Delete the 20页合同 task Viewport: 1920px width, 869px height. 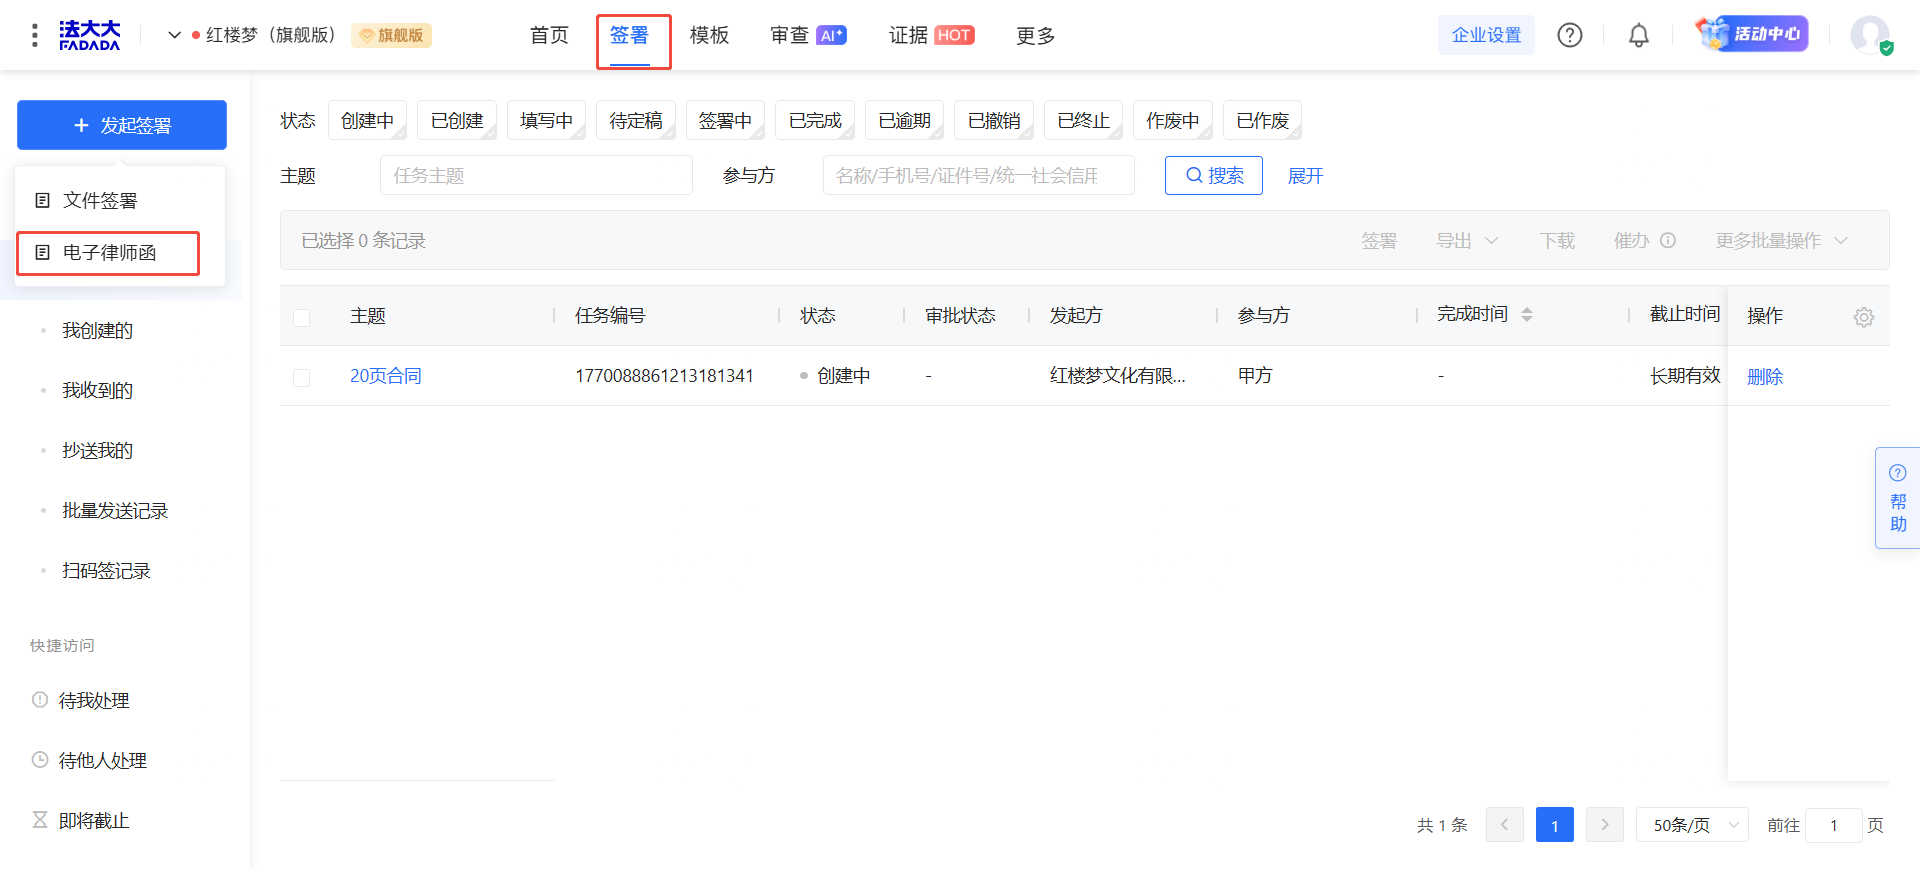(x=1765, y=377)
